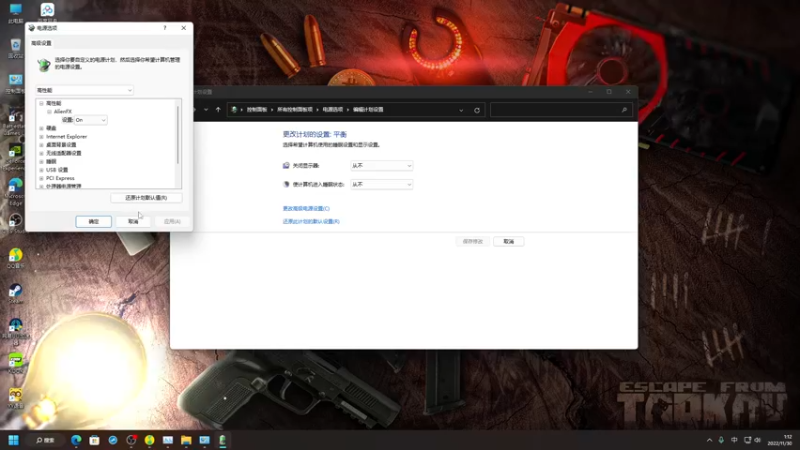
Task: Open recent locations chevron in Control Panel
Action: tap(206, 110)
